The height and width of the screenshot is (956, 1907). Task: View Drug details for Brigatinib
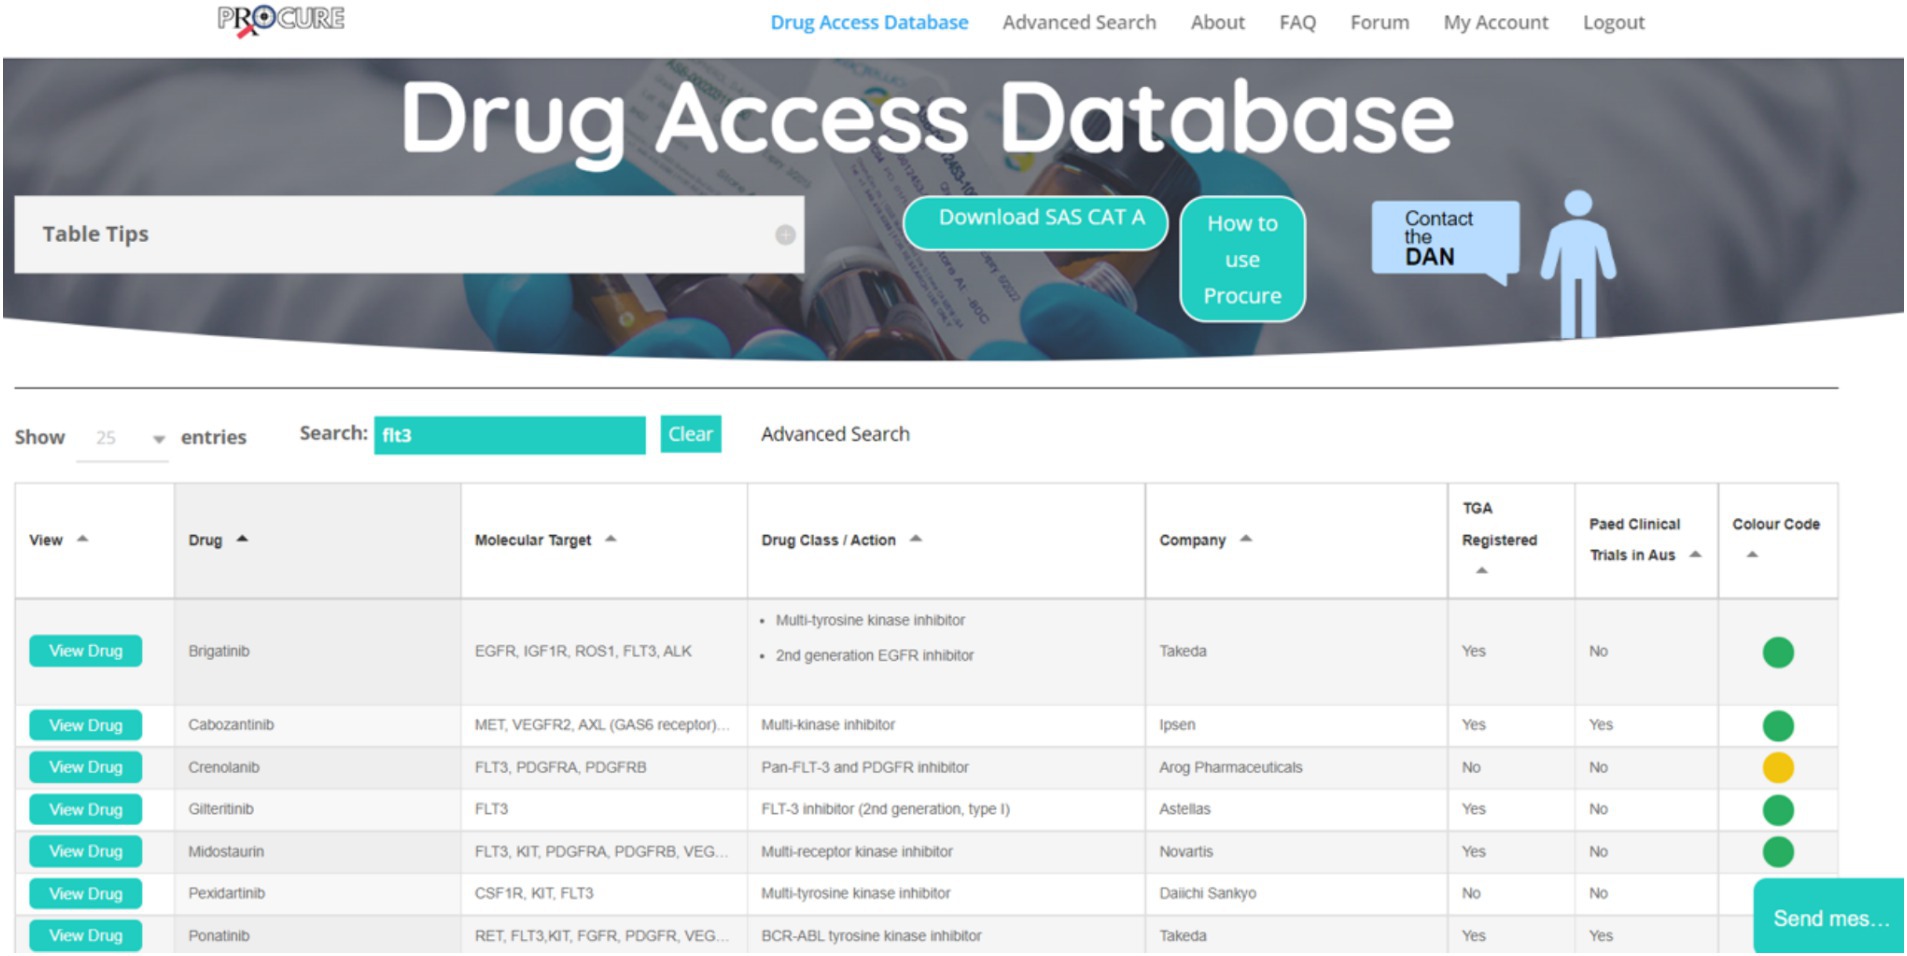coord(85,651)
